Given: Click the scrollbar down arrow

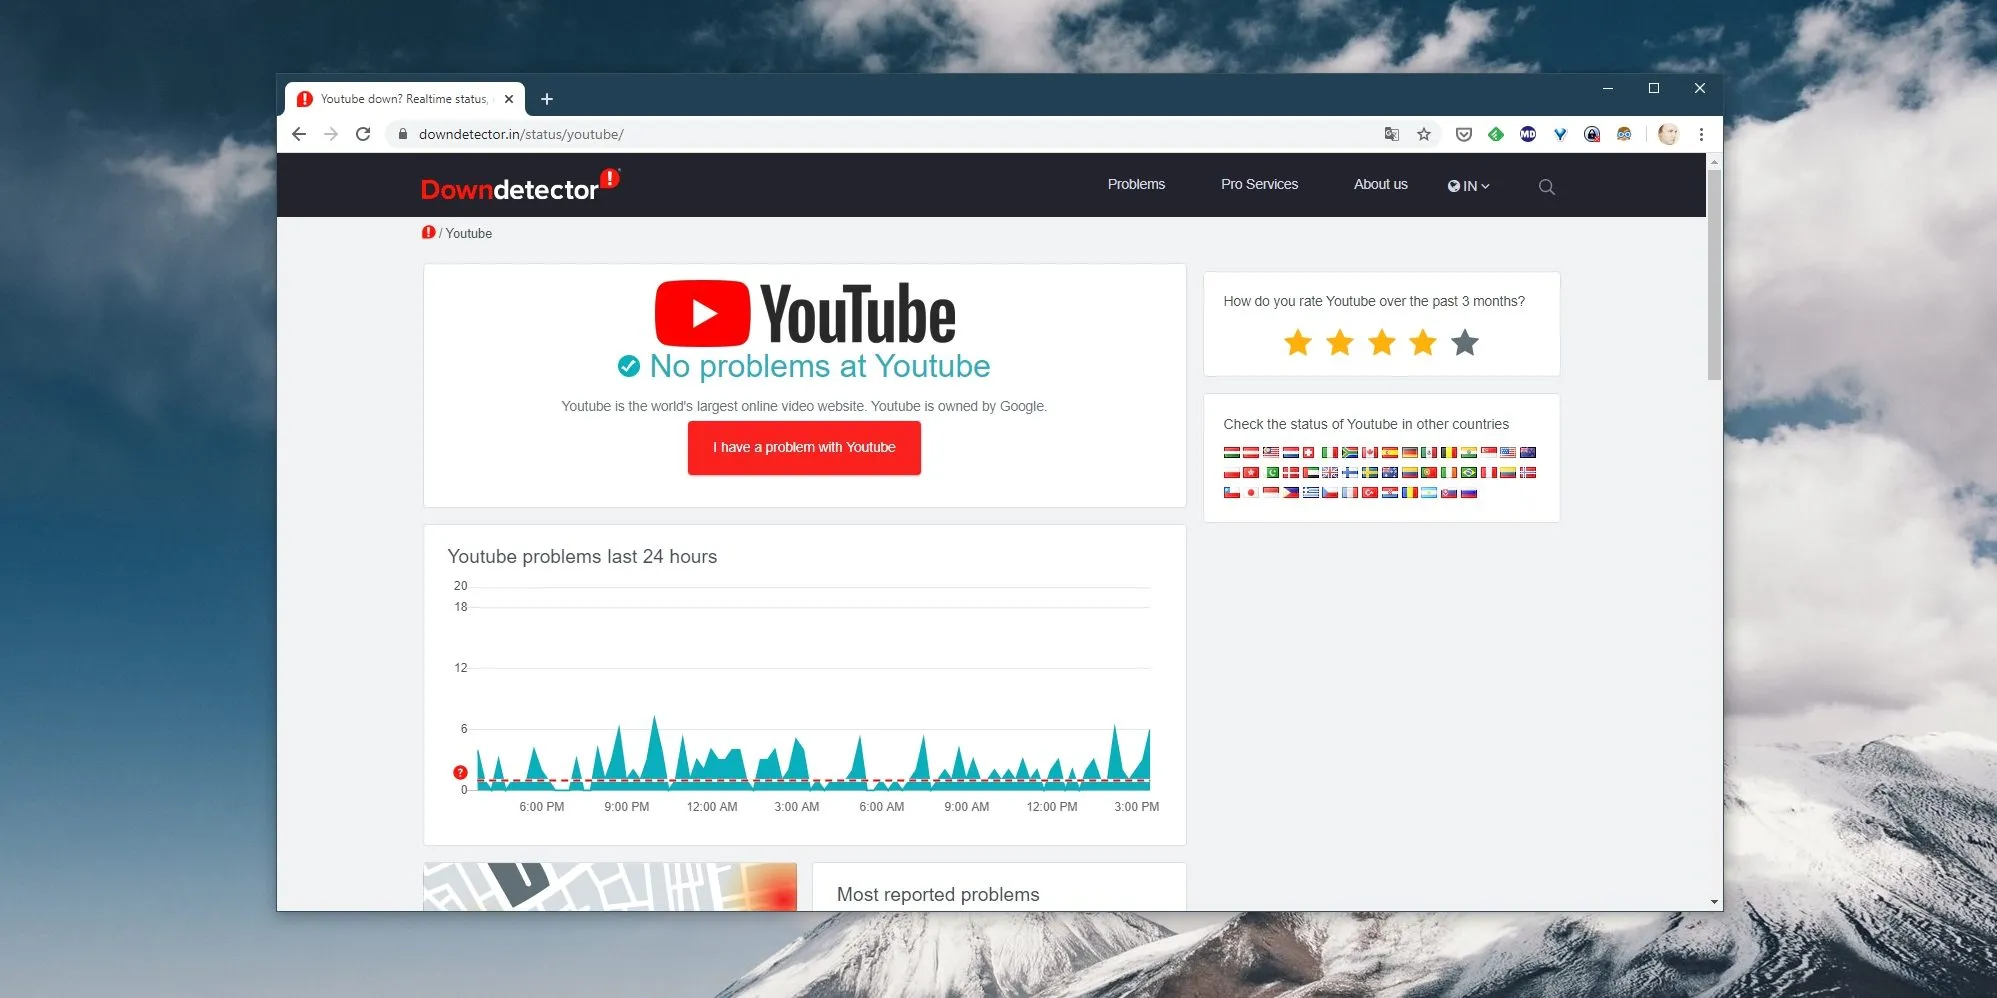Looking at the screenshot, I should [1714, 902].
